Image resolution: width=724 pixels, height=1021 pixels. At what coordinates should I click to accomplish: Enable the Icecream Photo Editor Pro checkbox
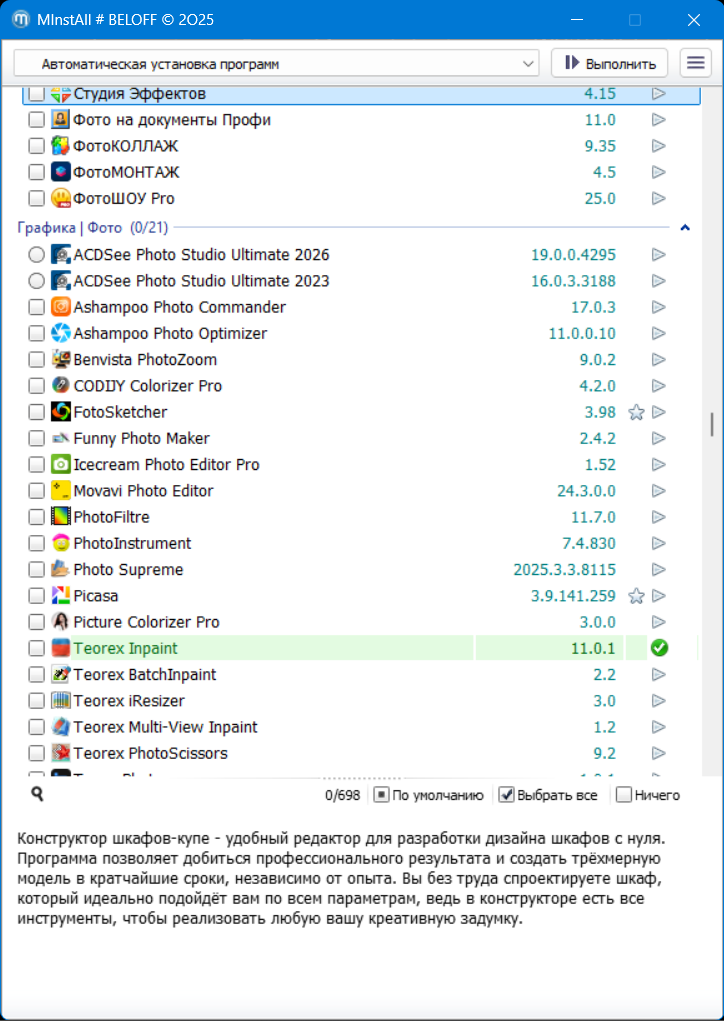click(x=37, y=465)
